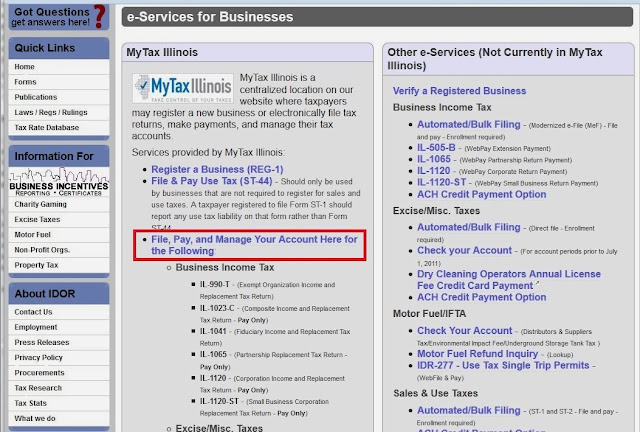Click Verify a Registered Business link
This screenshot has width=640, height=432.
459,91
